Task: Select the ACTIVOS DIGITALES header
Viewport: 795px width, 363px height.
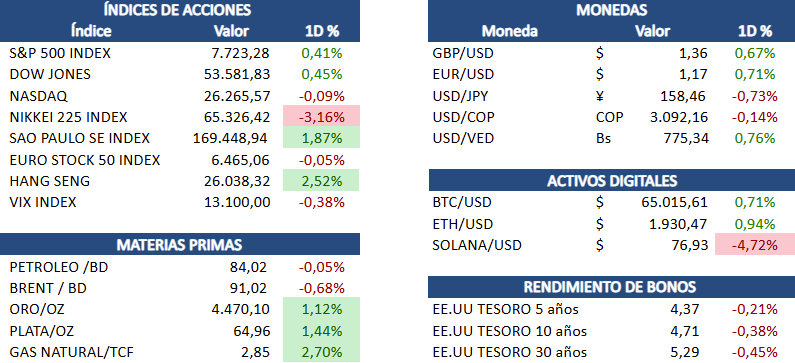Action: pyautogui.click(x=611, y=180)
